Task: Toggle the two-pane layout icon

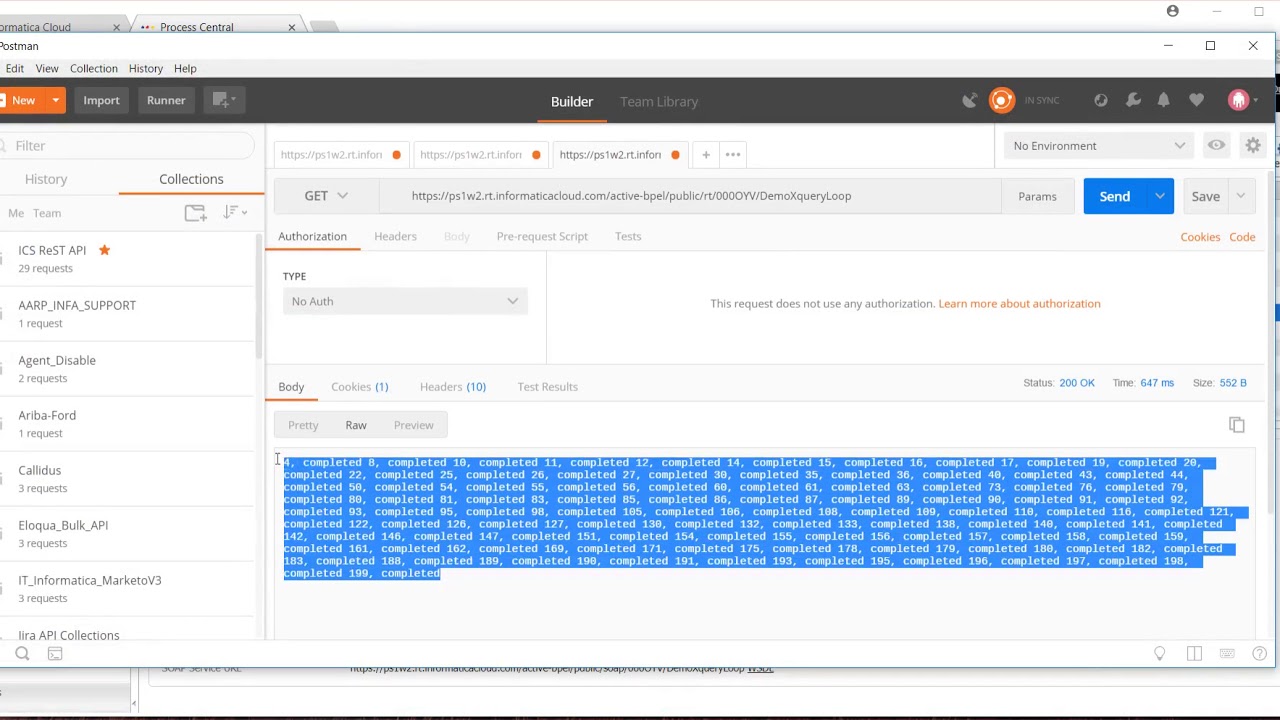Action: [1194, 654]
